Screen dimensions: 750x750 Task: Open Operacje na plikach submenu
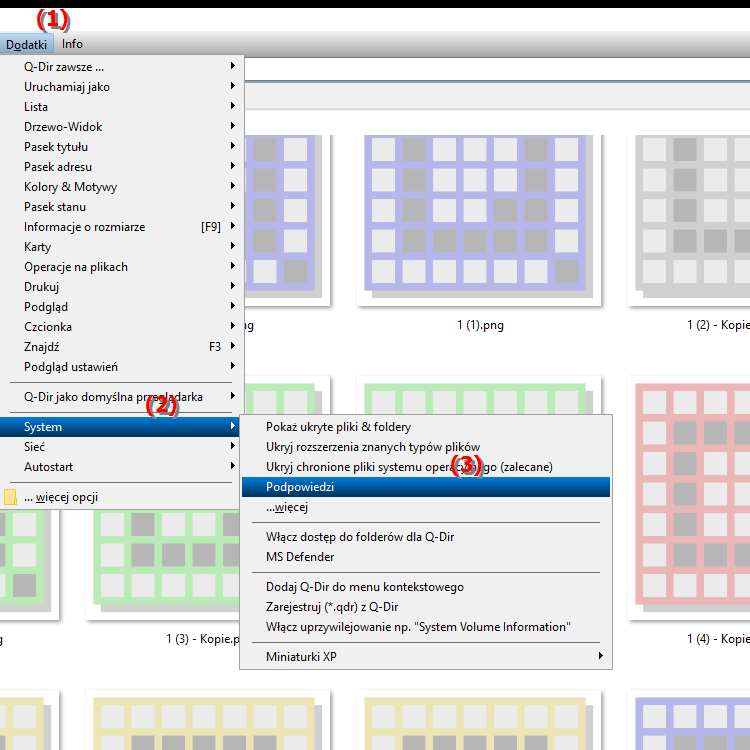[122, 267]
